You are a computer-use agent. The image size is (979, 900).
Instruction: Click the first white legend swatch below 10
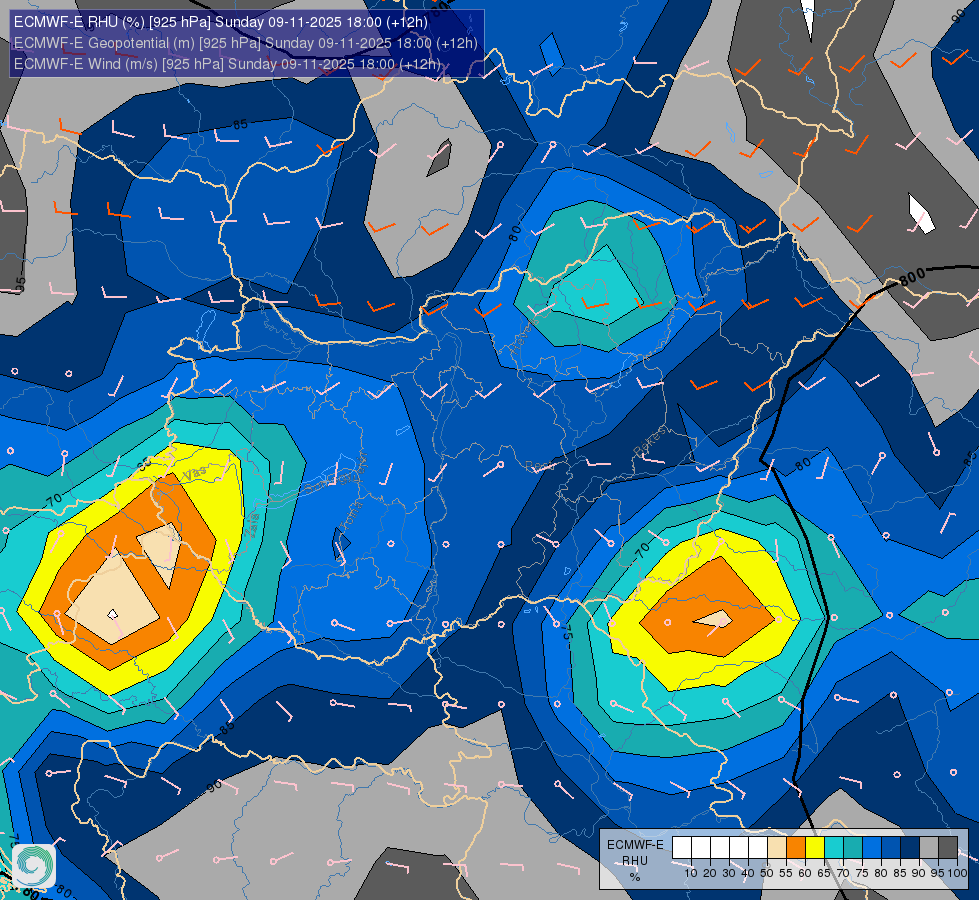click(x=682, y=848)
